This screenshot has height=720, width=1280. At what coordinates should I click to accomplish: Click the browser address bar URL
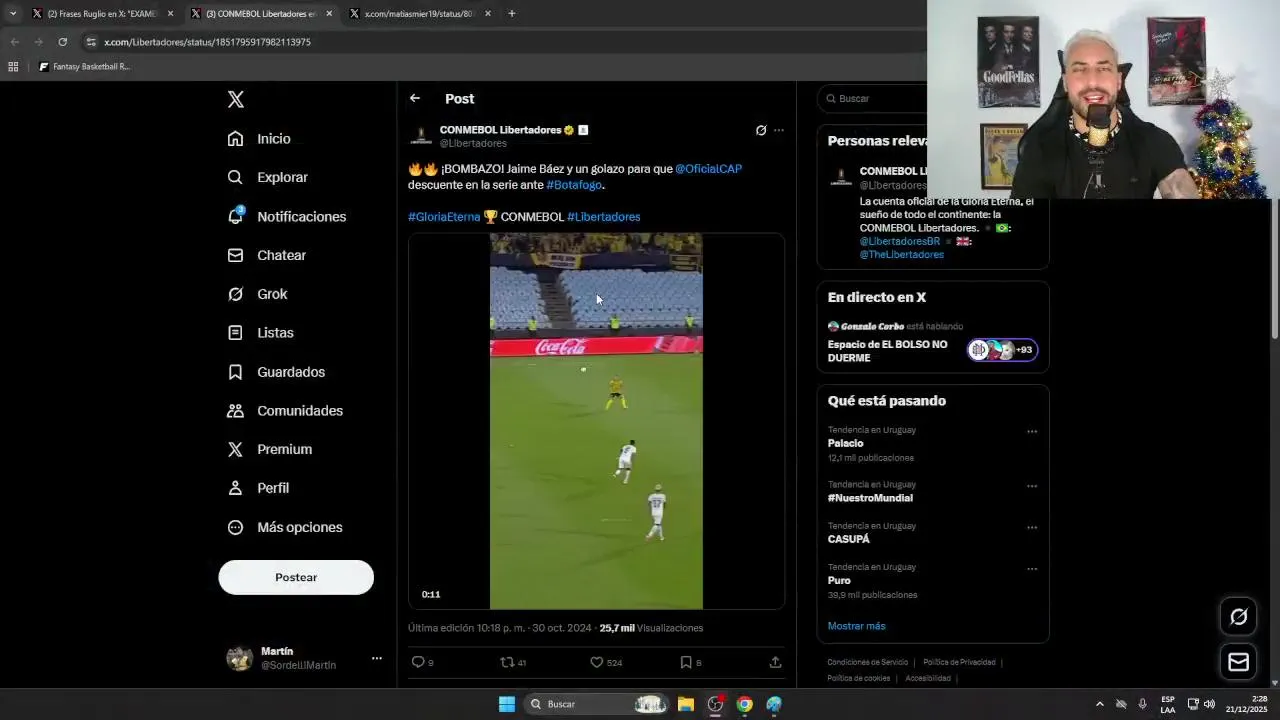[x=207, y=42]
